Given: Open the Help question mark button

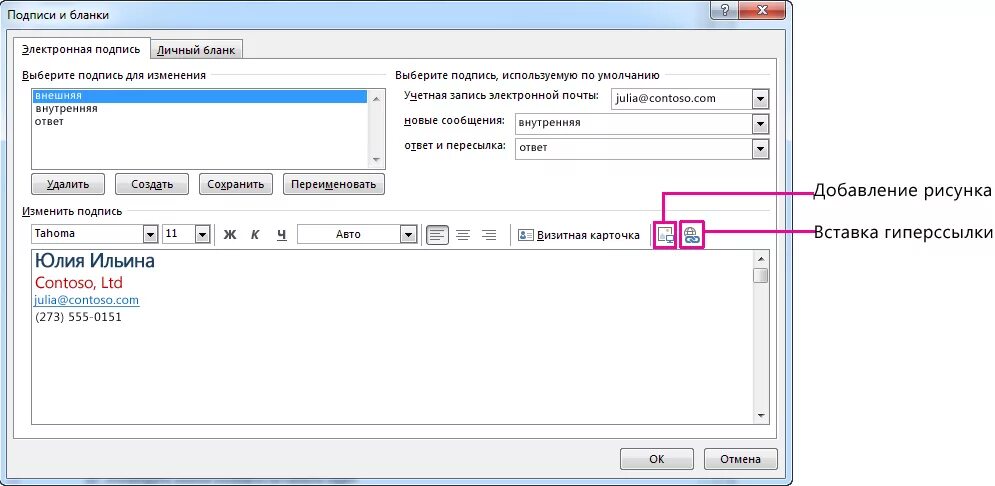Looking at the screenshot, I should (x=724, y=11).
